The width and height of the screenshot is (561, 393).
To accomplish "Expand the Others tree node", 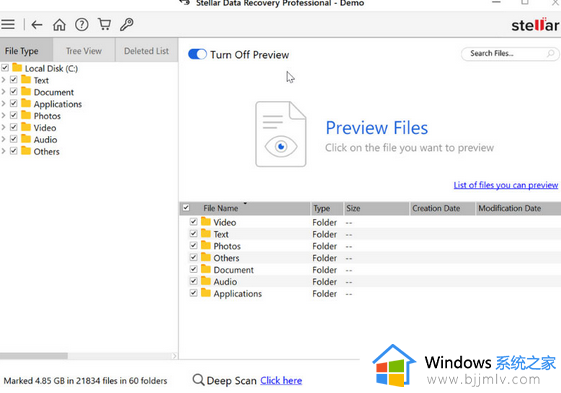I will pyautogui.click(x=3, y=151).
